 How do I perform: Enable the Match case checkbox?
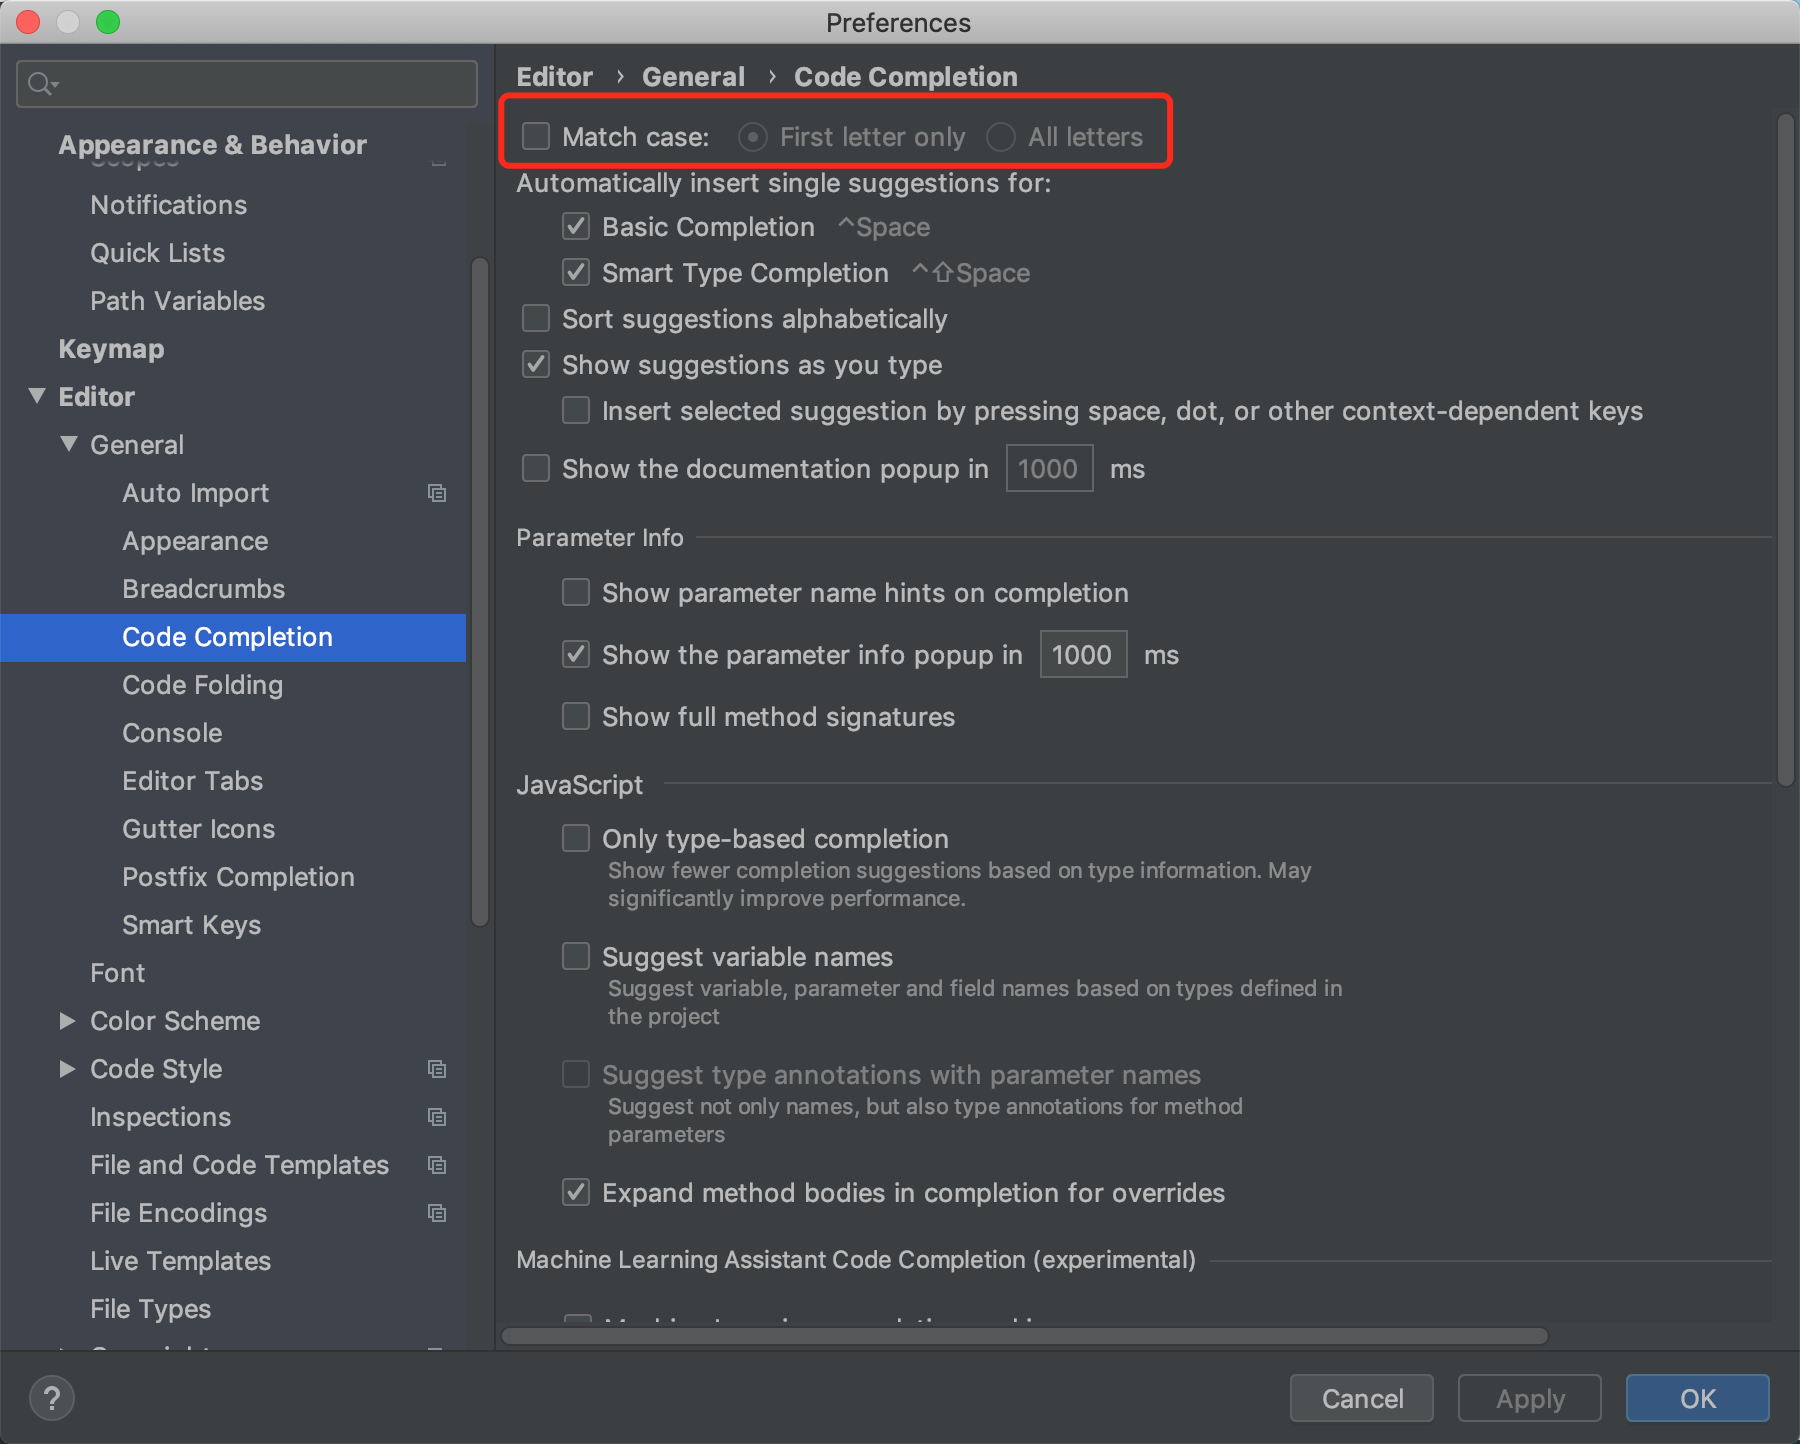[535, 136]
